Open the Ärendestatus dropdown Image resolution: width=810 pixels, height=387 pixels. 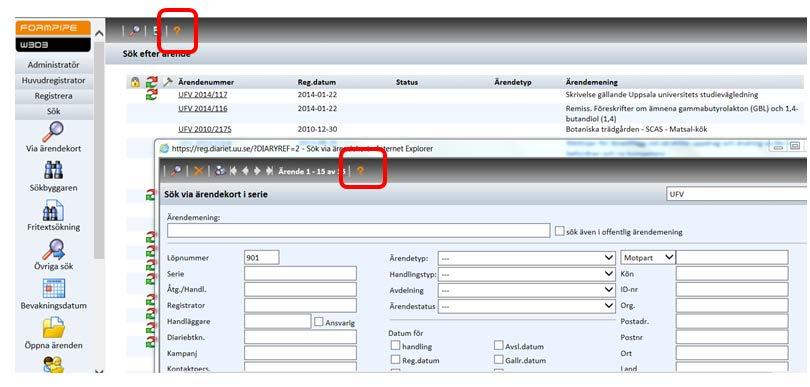(527, 306)
